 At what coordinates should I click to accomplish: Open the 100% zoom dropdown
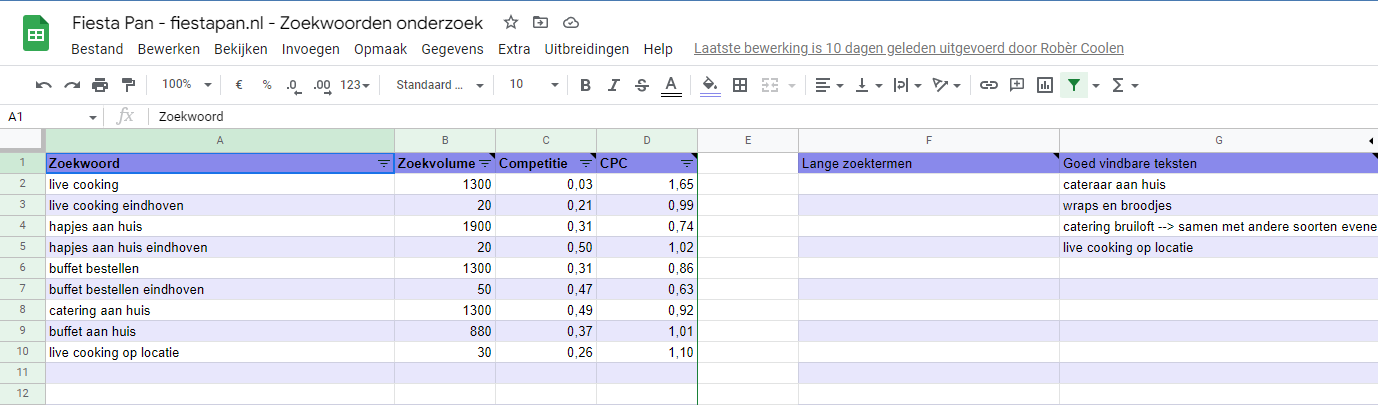pos(187,85)
